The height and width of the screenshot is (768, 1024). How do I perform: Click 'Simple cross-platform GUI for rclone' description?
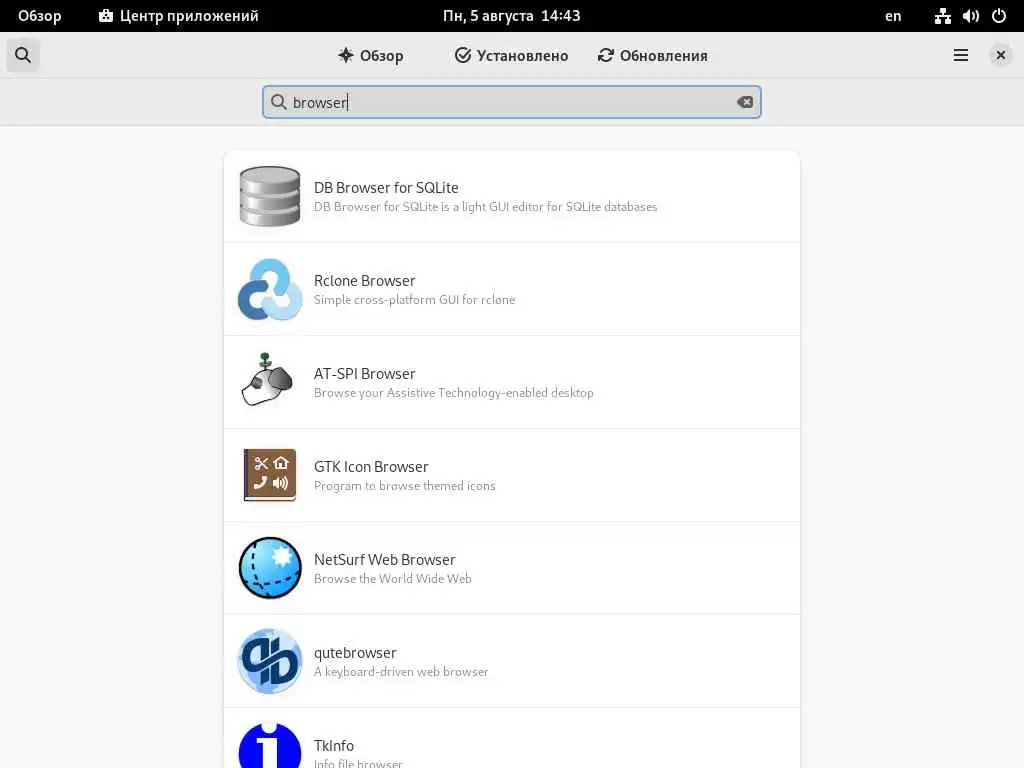[x=415, y=300]
